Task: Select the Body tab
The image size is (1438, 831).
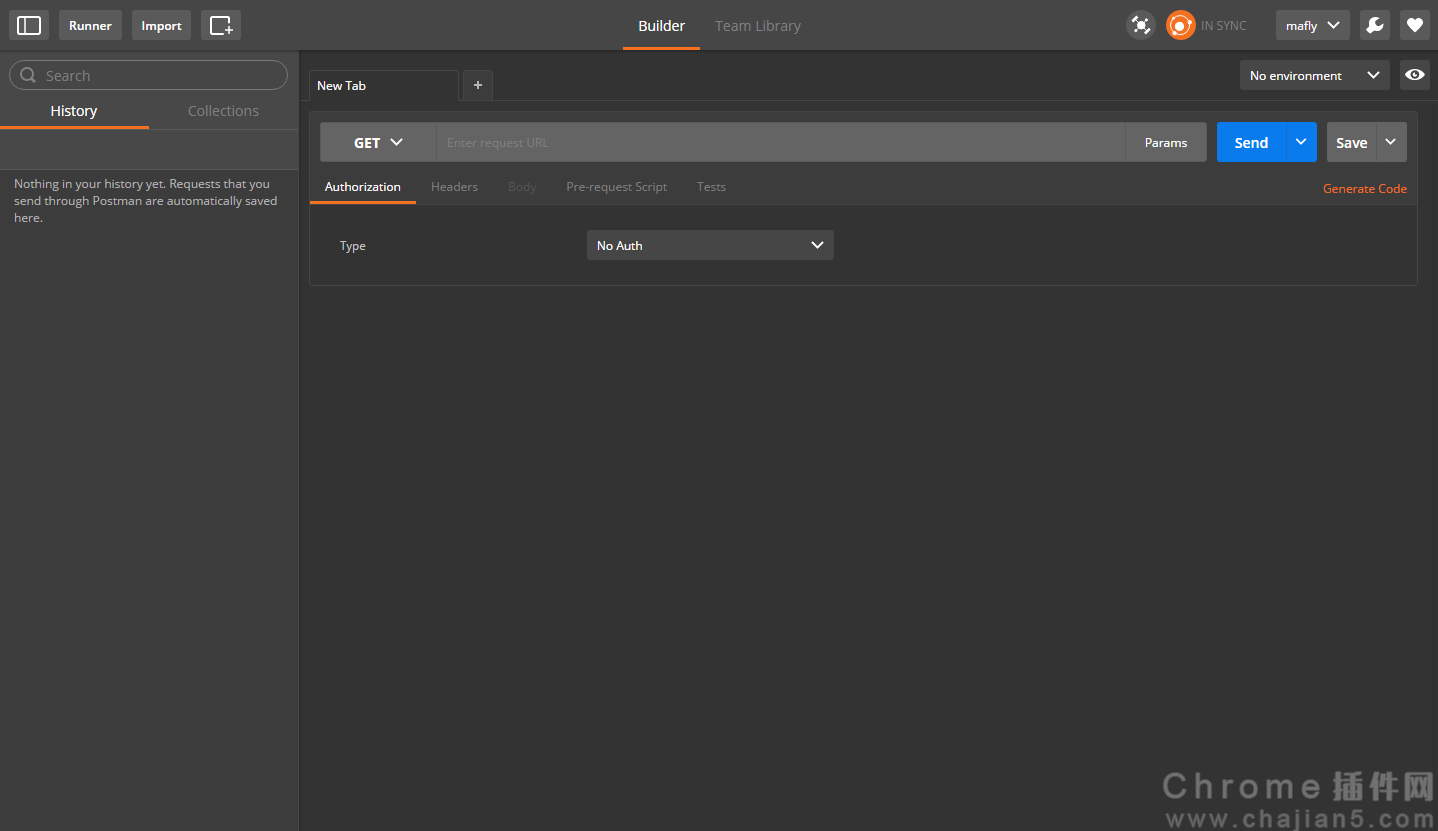Action: (522, 187)
